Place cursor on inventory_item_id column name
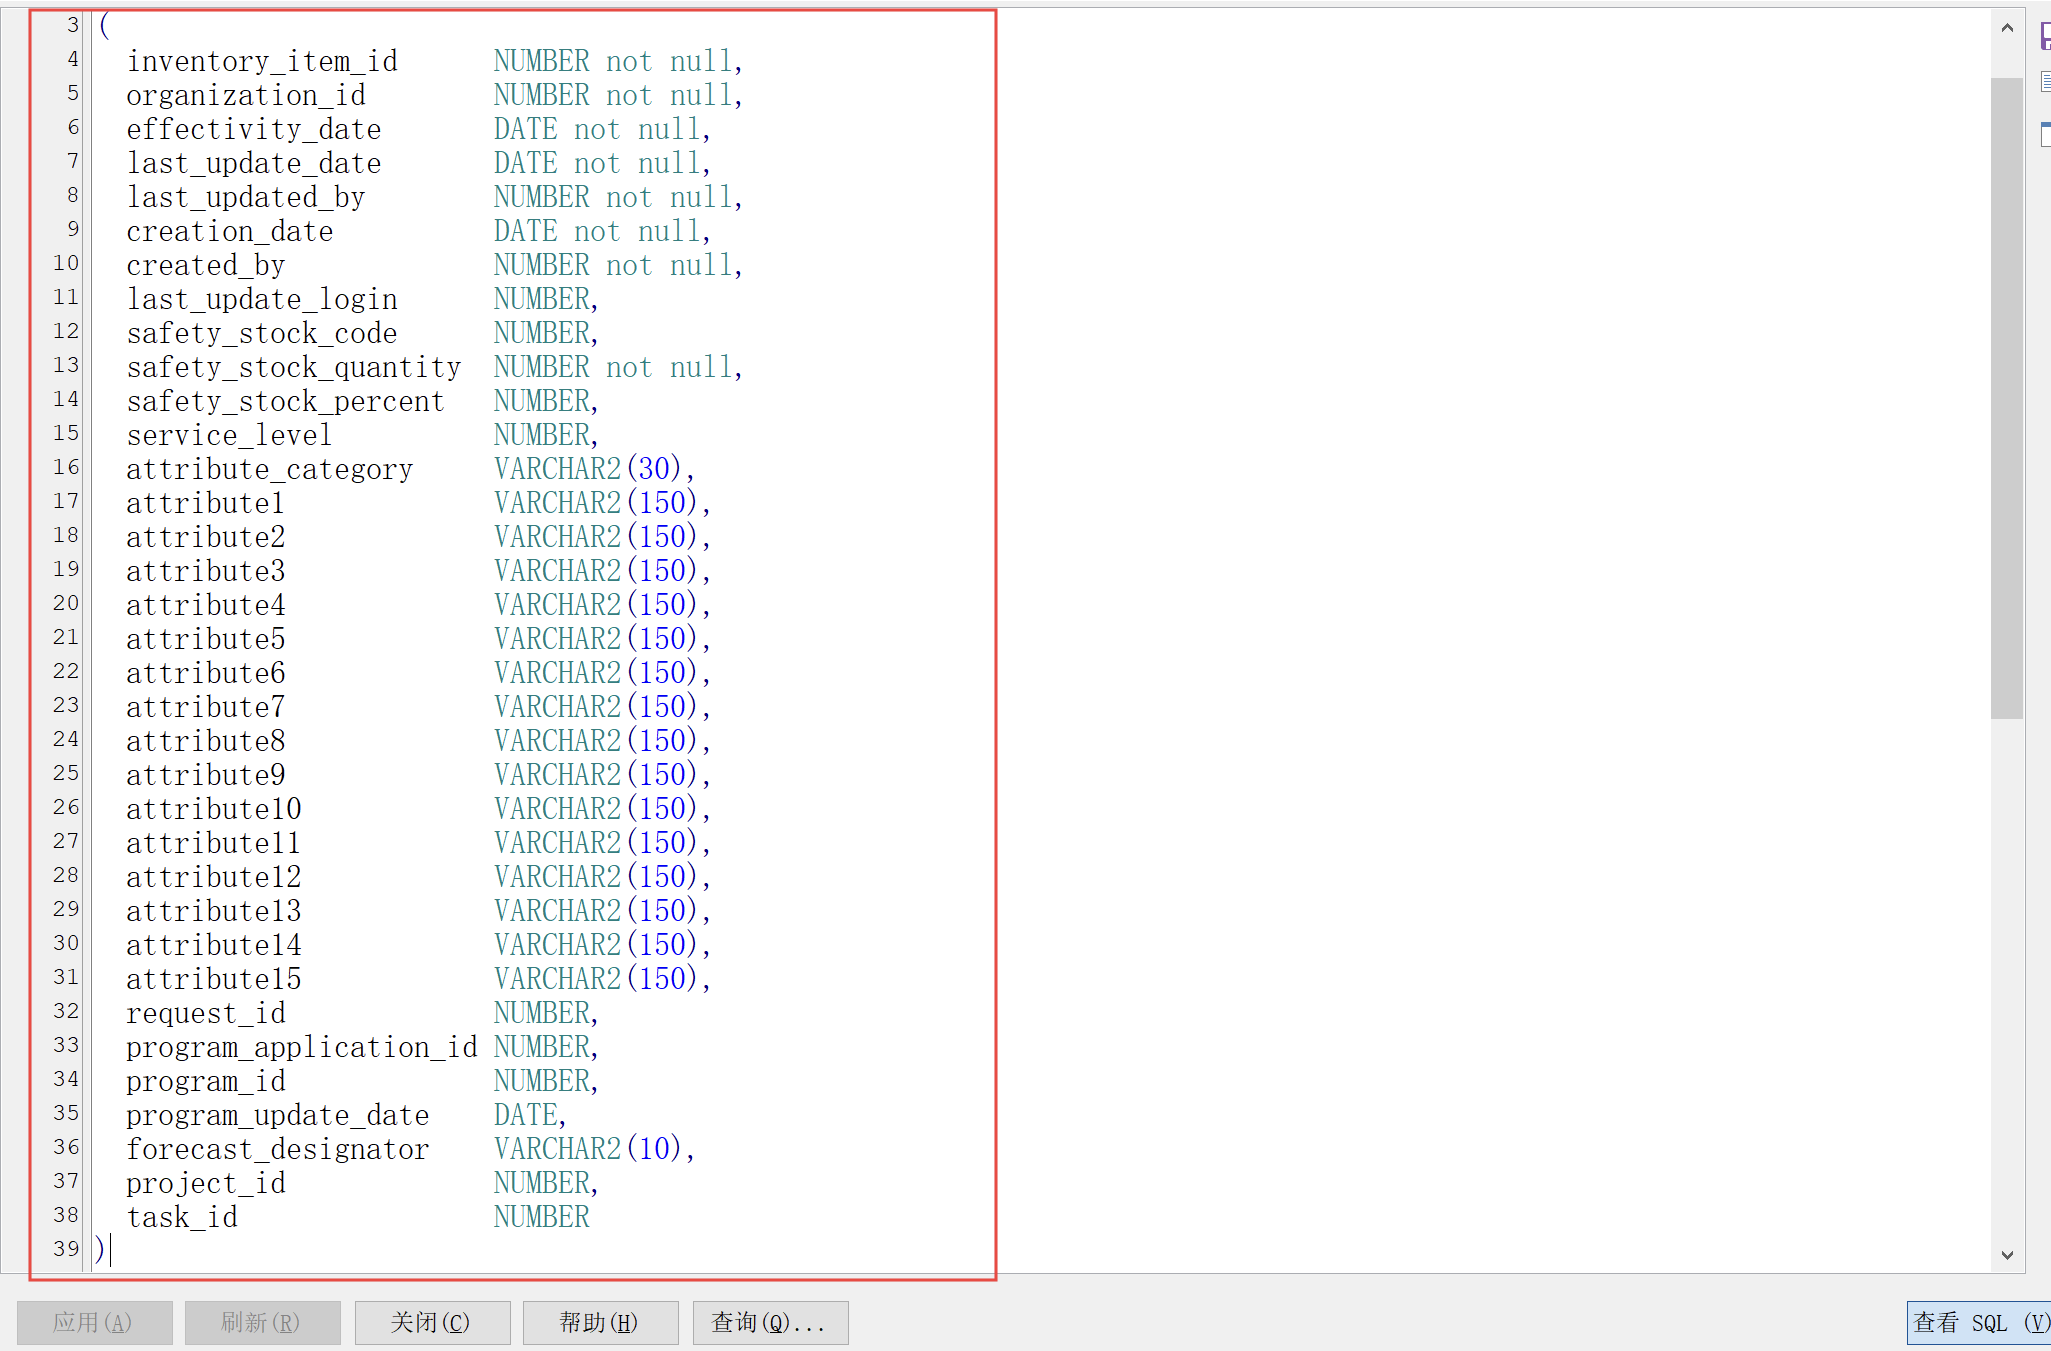 point(262,62)
